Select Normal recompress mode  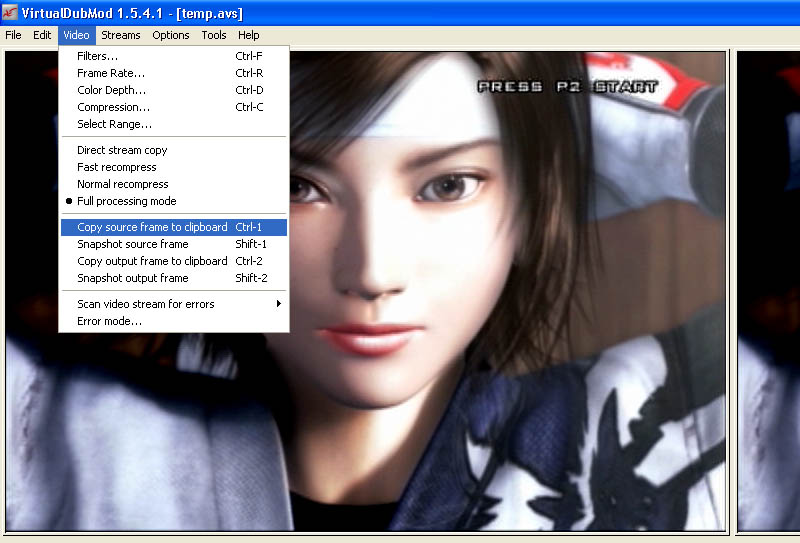(x=174, y=184)
